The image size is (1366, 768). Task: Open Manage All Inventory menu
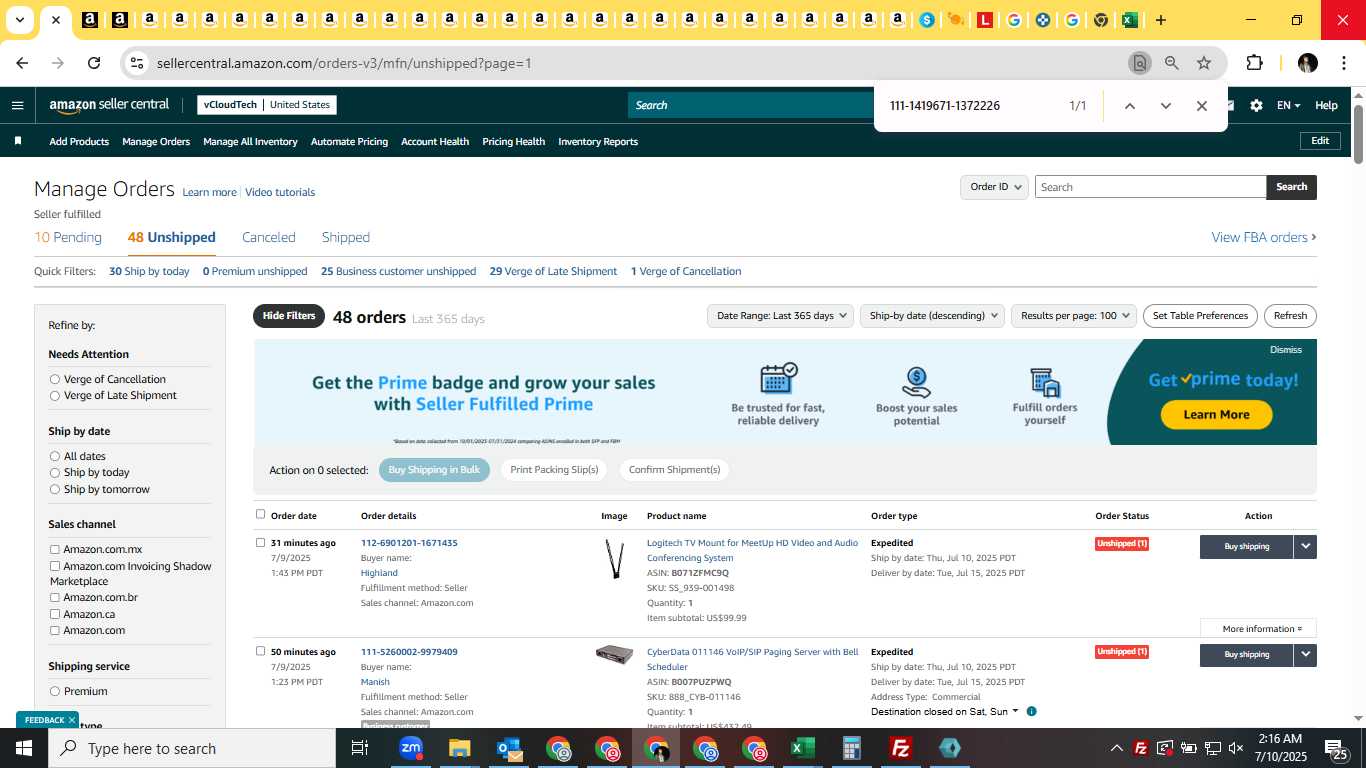coord(250,141)
